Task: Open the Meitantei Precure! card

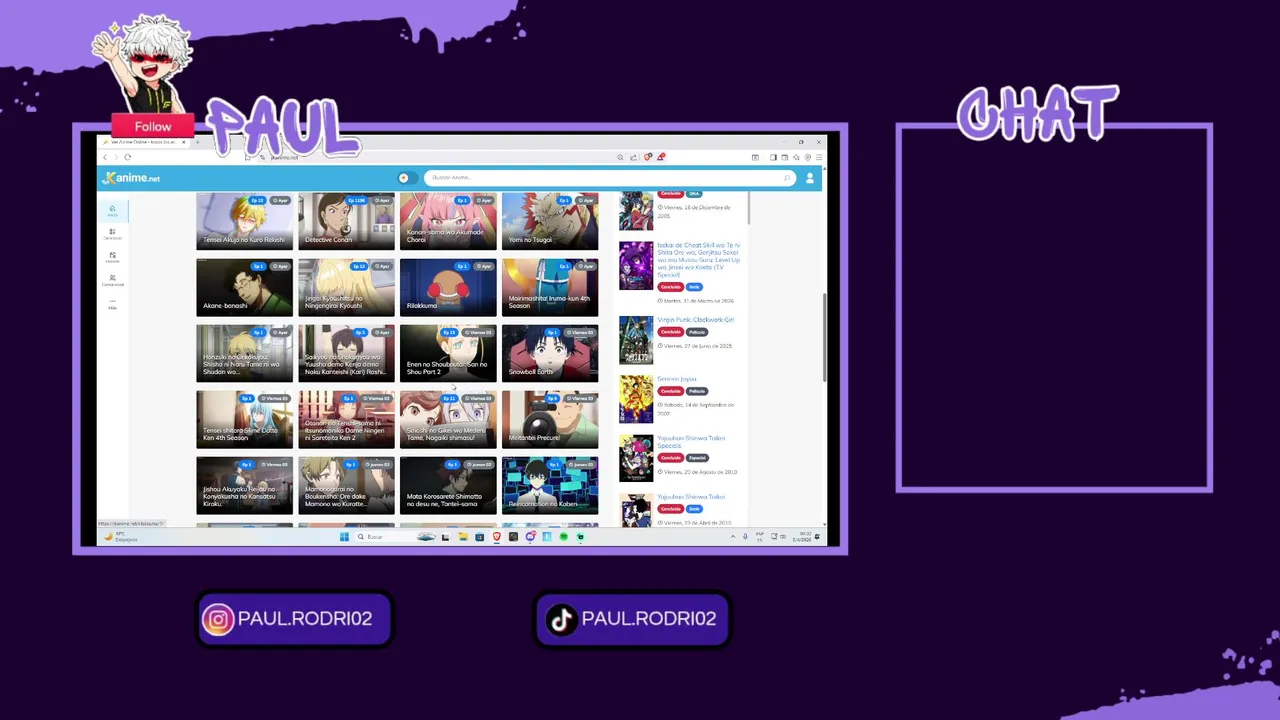Action: tap(550, 419)
